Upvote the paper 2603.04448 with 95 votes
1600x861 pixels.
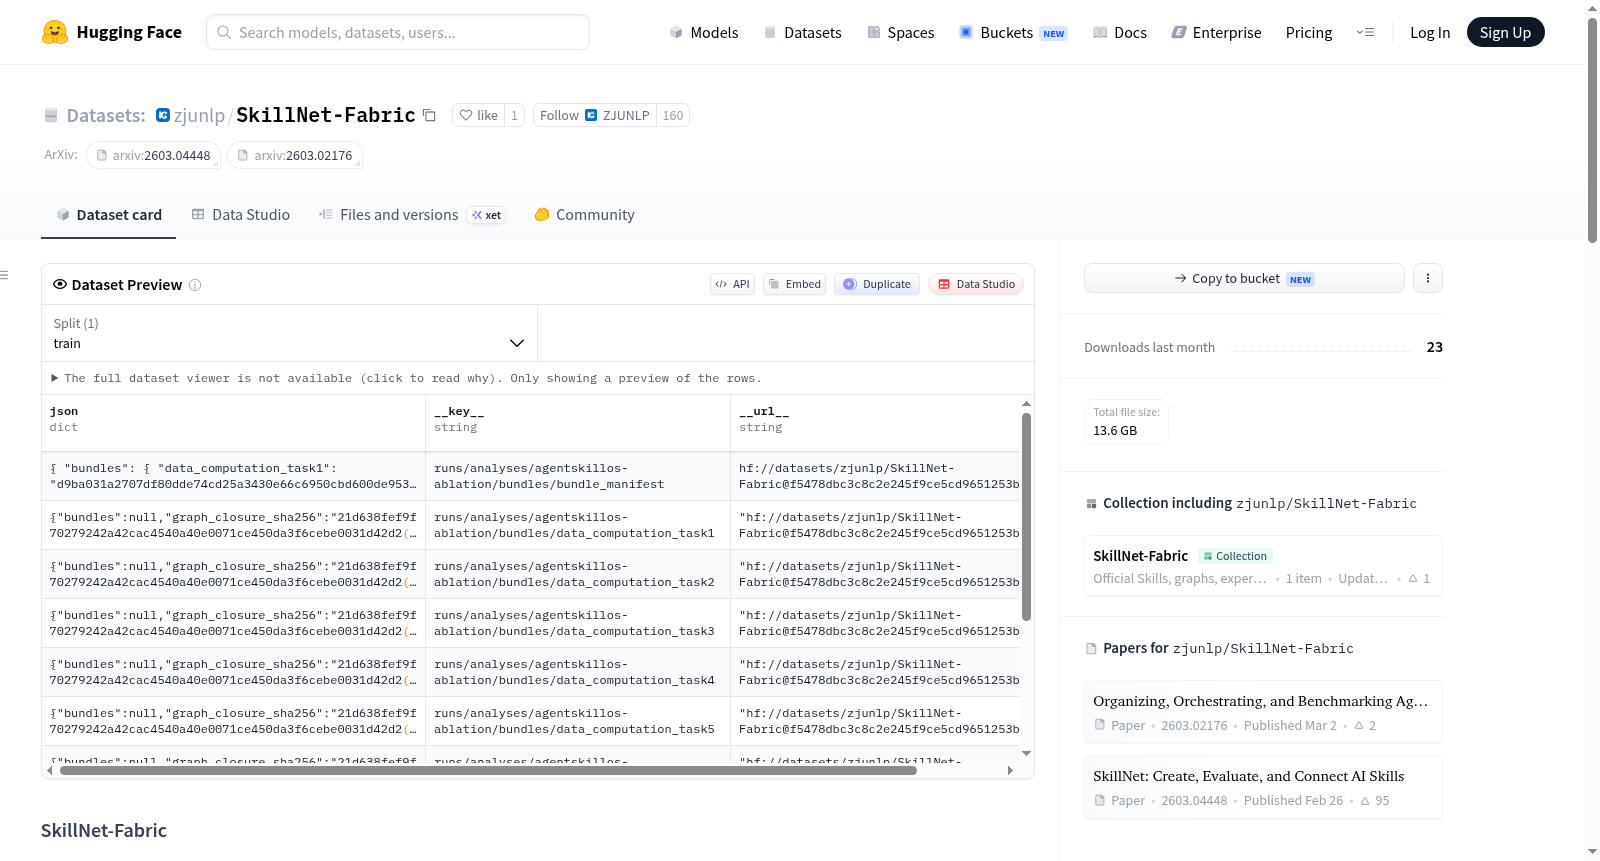(1375, 801)
